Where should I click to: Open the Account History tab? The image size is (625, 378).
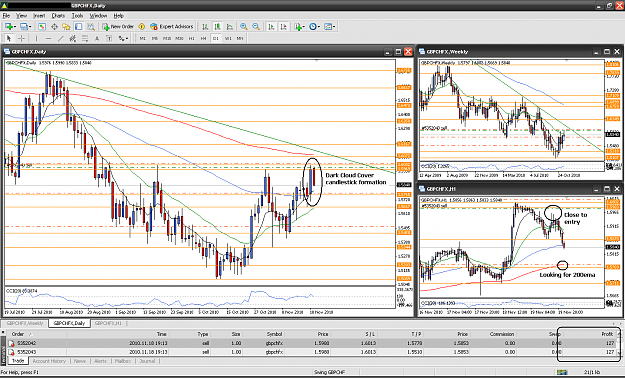49,361
